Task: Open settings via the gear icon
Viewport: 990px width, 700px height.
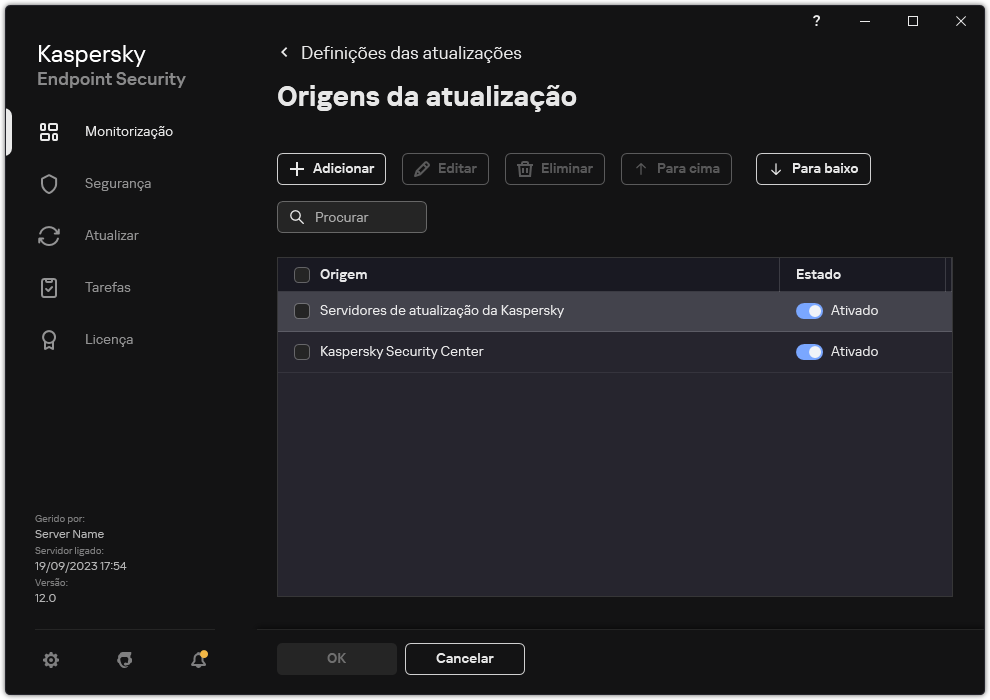Action: pos(50,660)
